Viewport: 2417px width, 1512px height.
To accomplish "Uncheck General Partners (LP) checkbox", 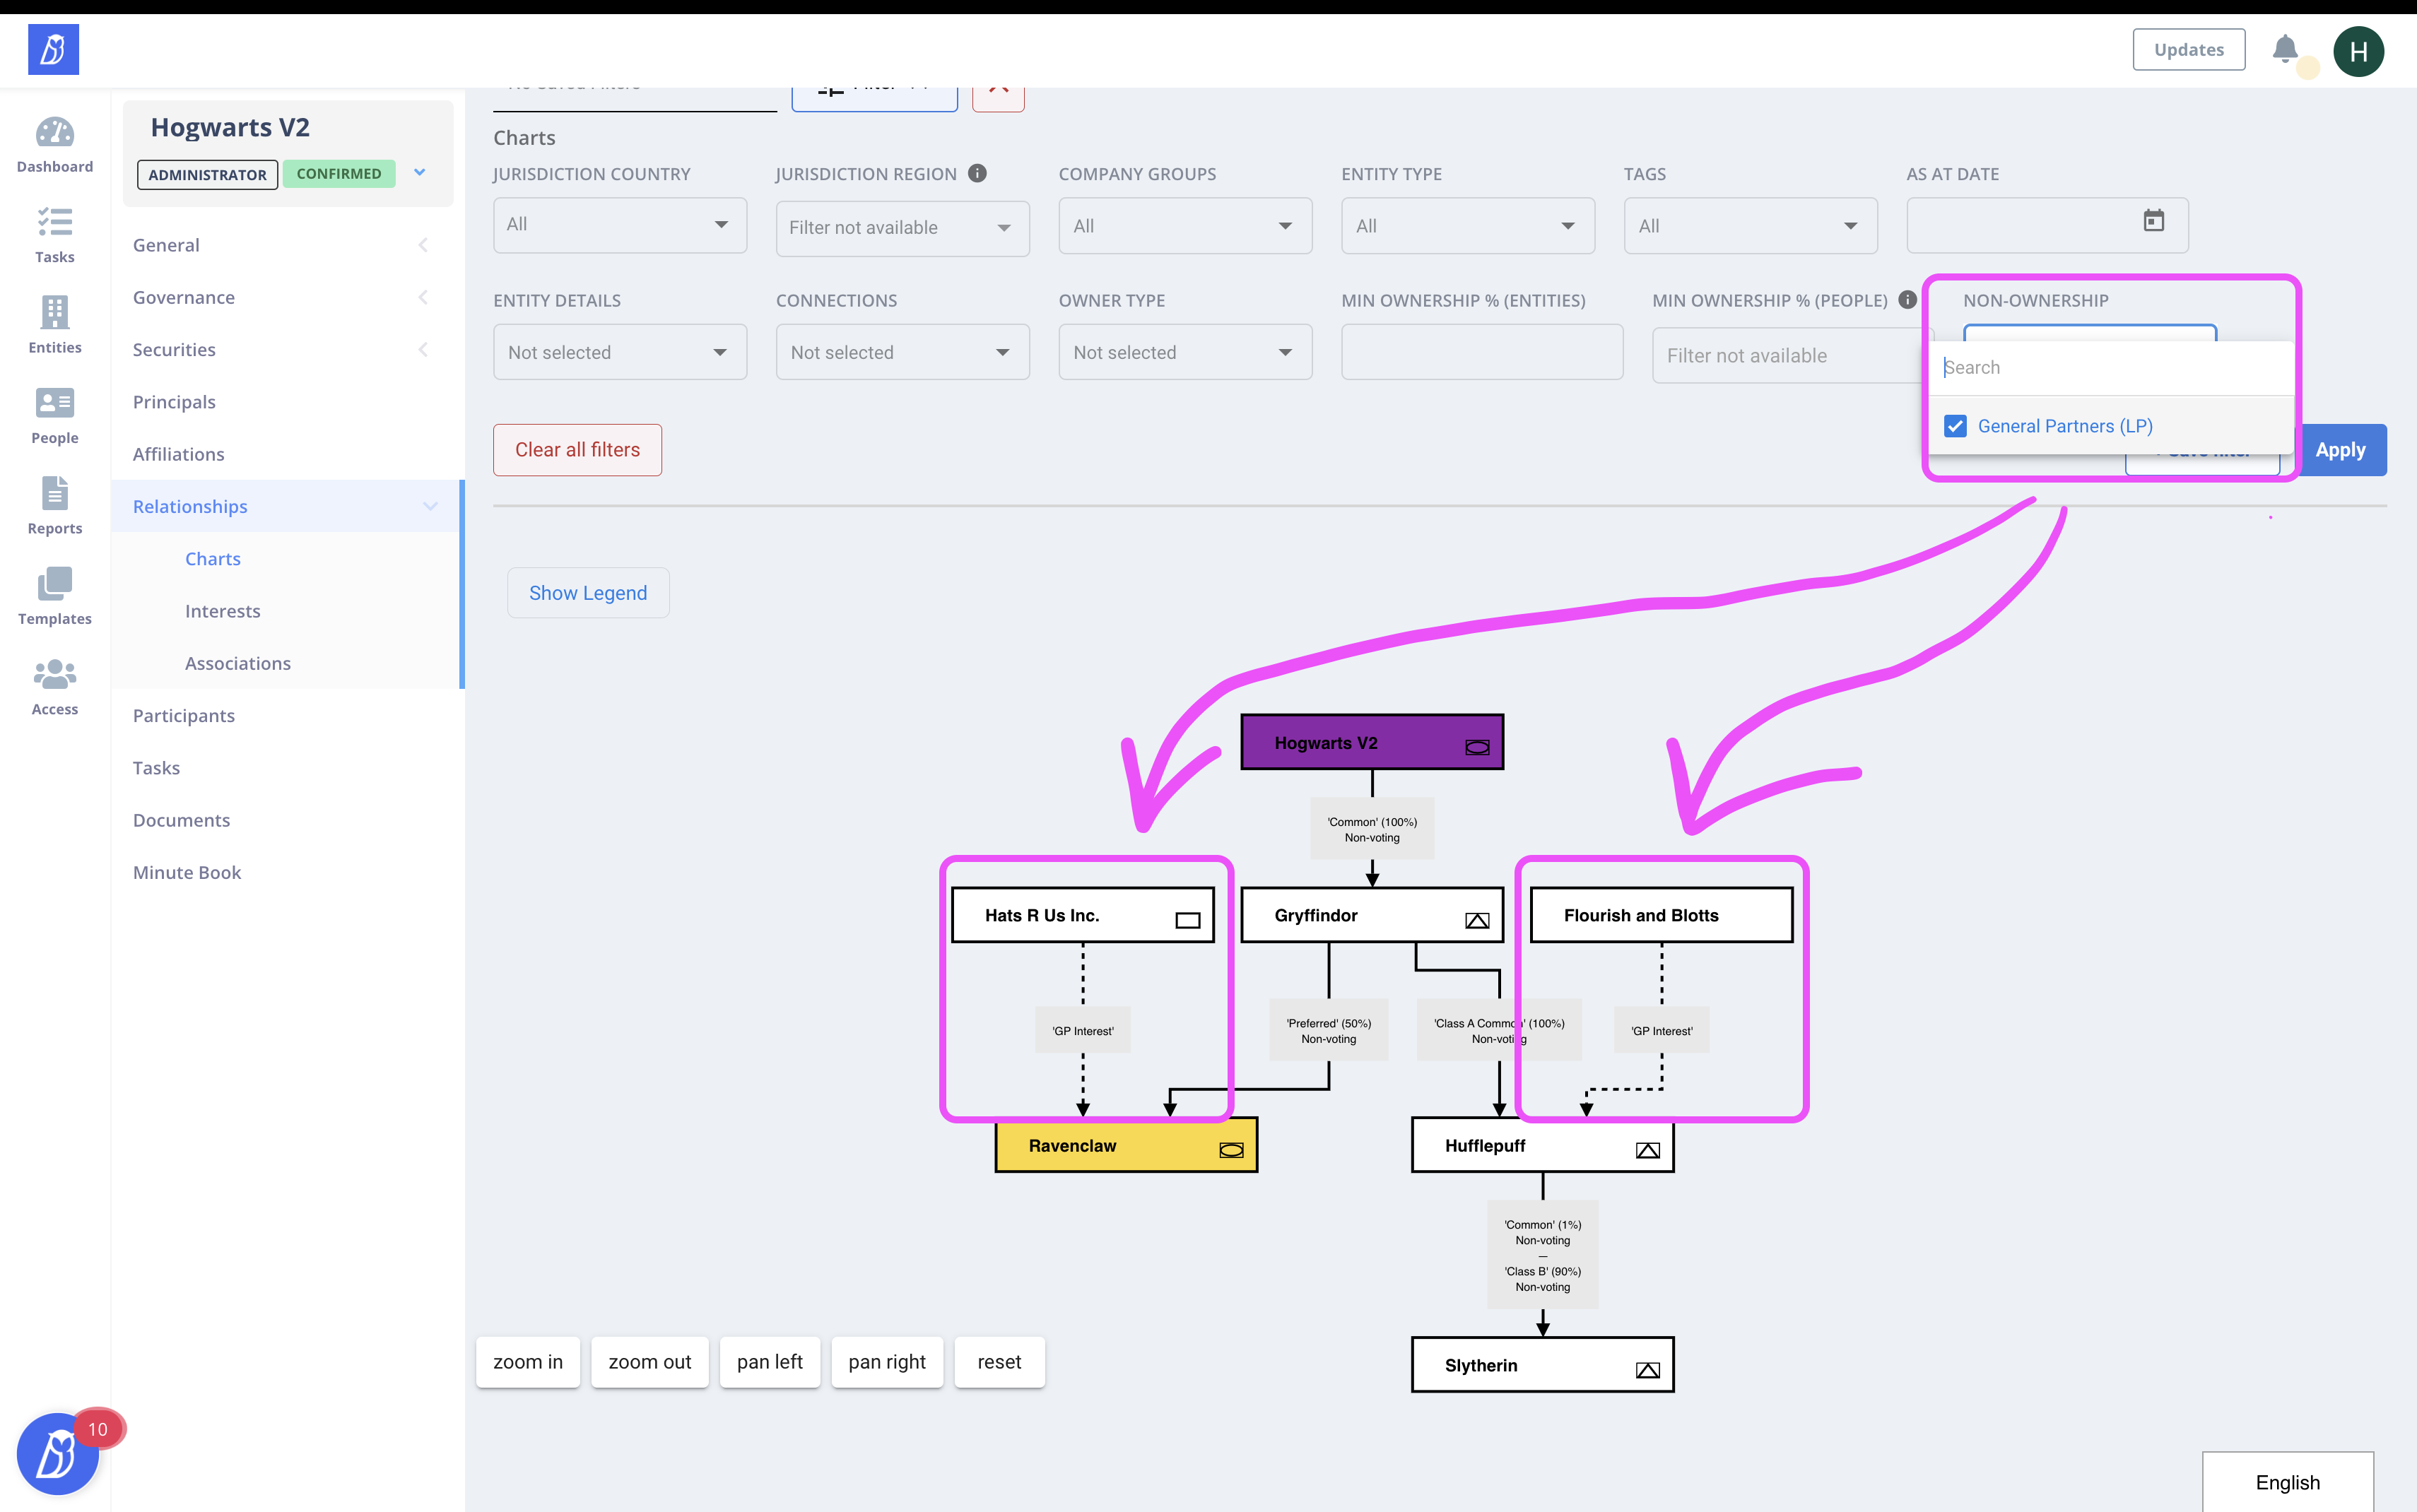I will click(x=1955, y=426).
